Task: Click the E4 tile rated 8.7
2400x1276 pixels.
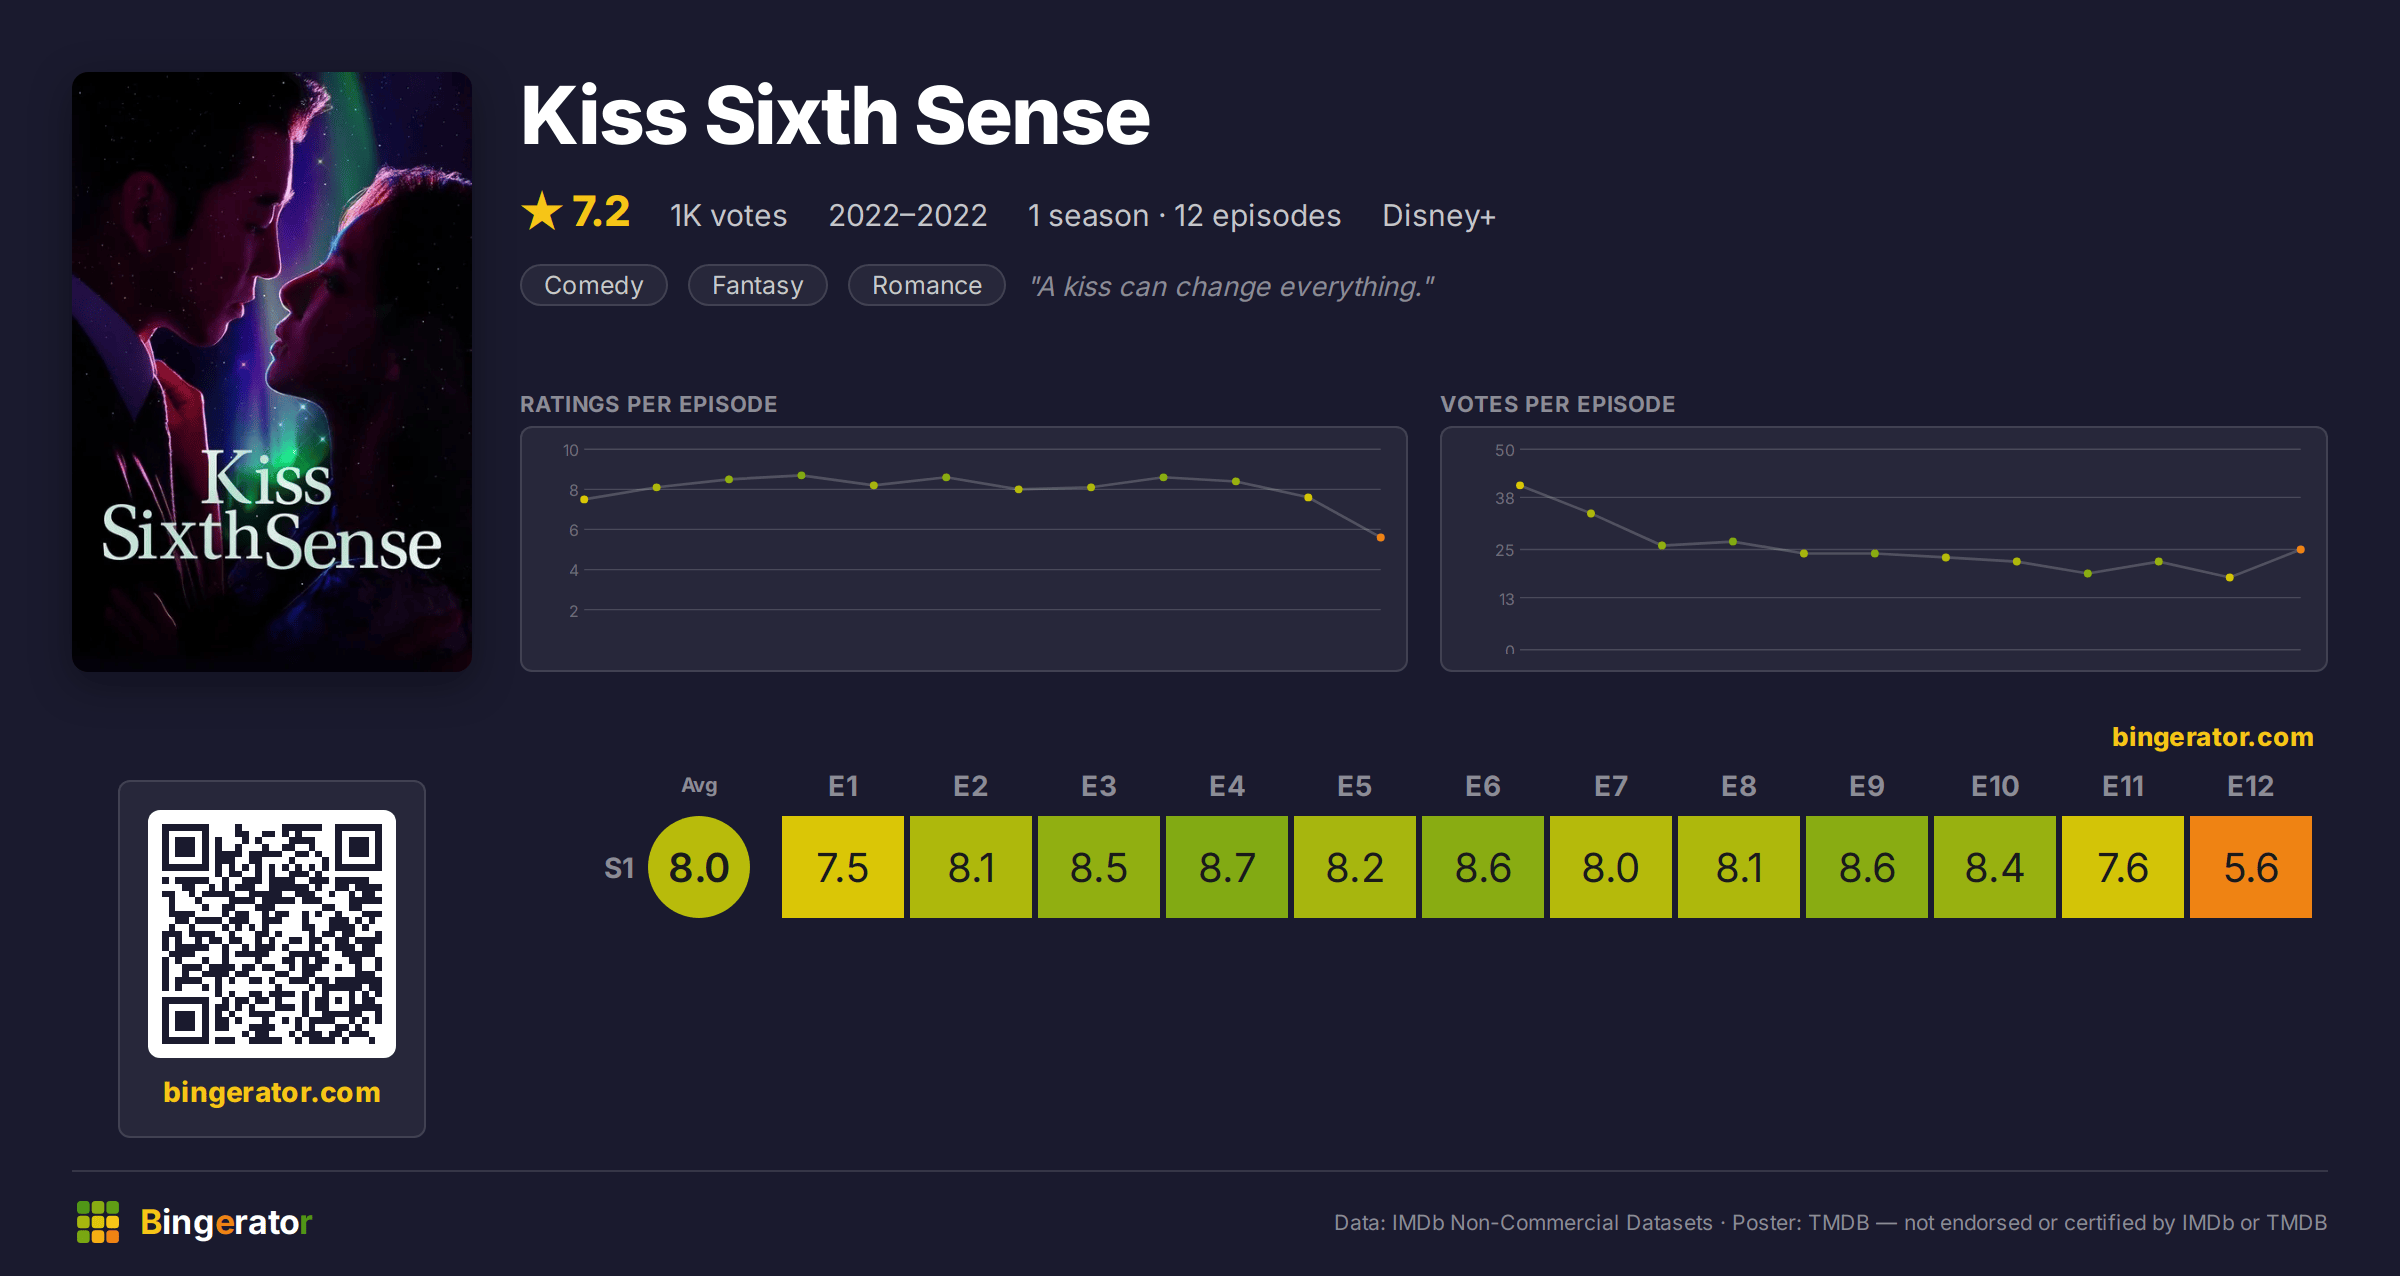Action: point(1227,867)
